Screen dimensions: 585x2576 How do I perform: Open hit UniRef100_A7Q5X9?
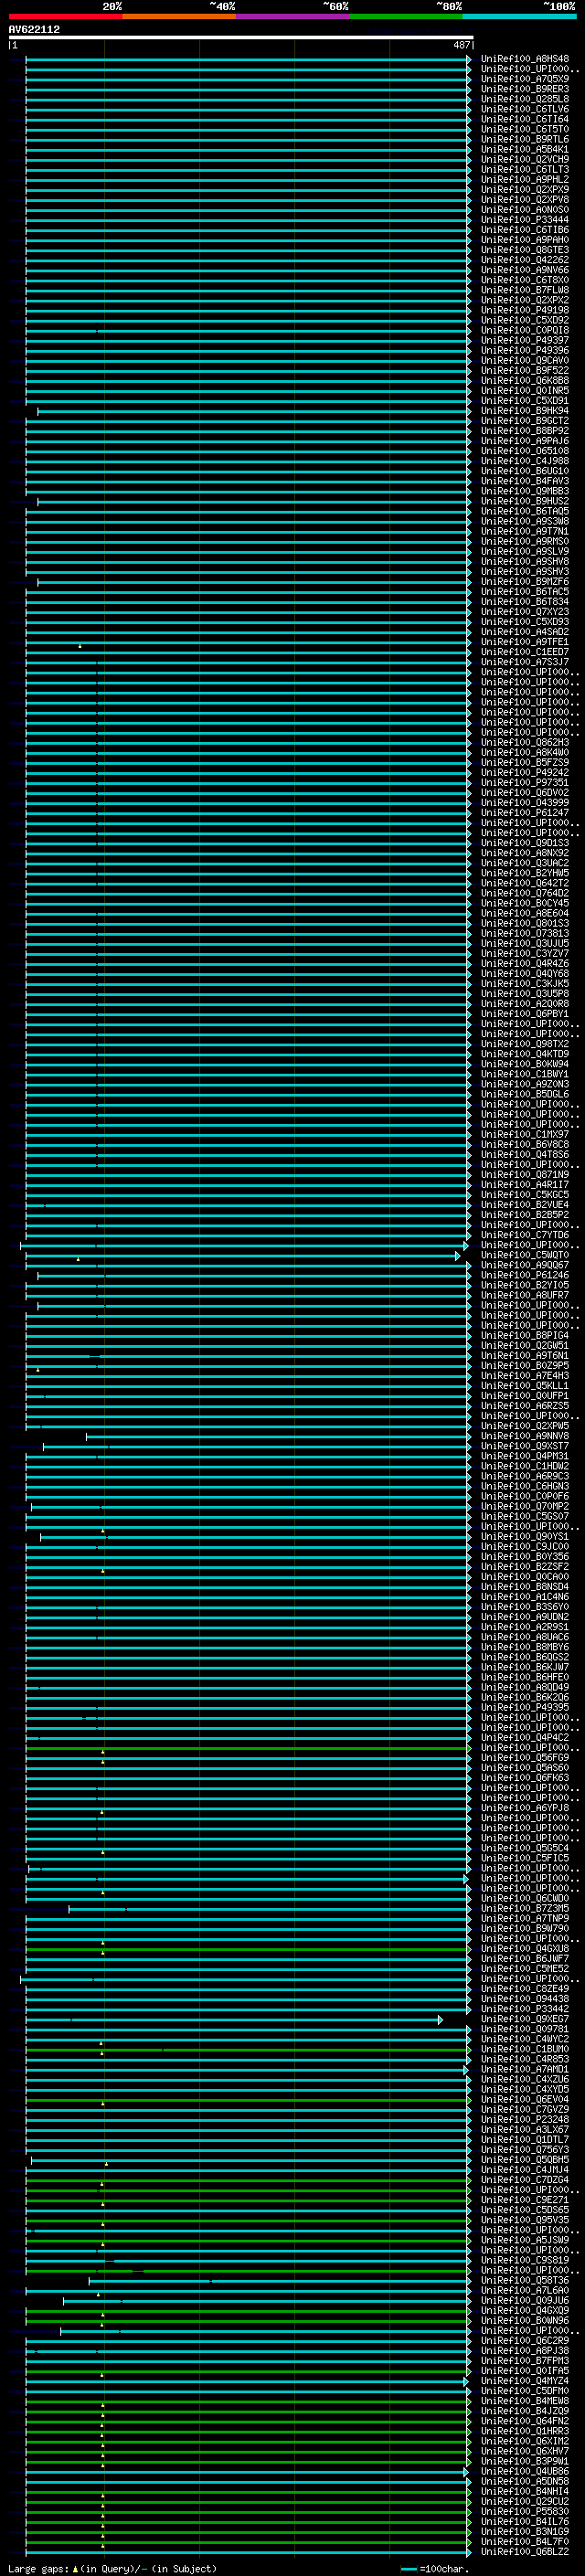pos(524,79)
